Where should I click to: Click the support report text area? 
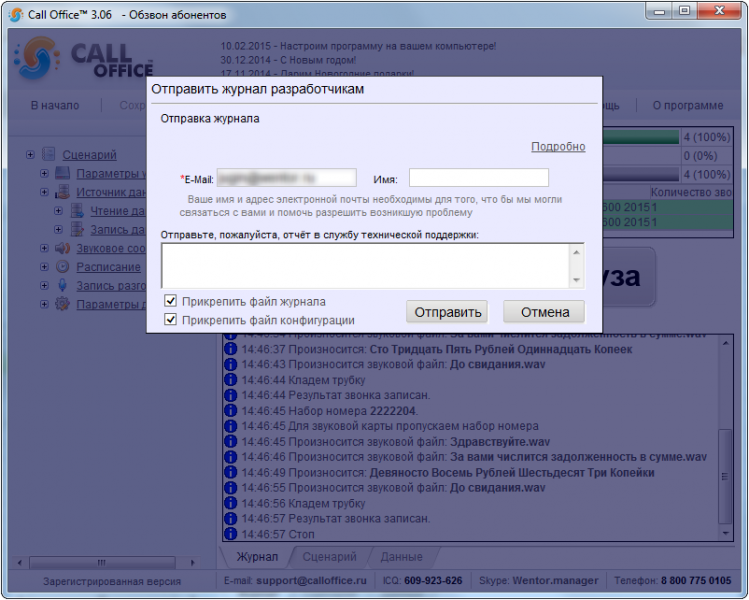(x=365, y=266)
